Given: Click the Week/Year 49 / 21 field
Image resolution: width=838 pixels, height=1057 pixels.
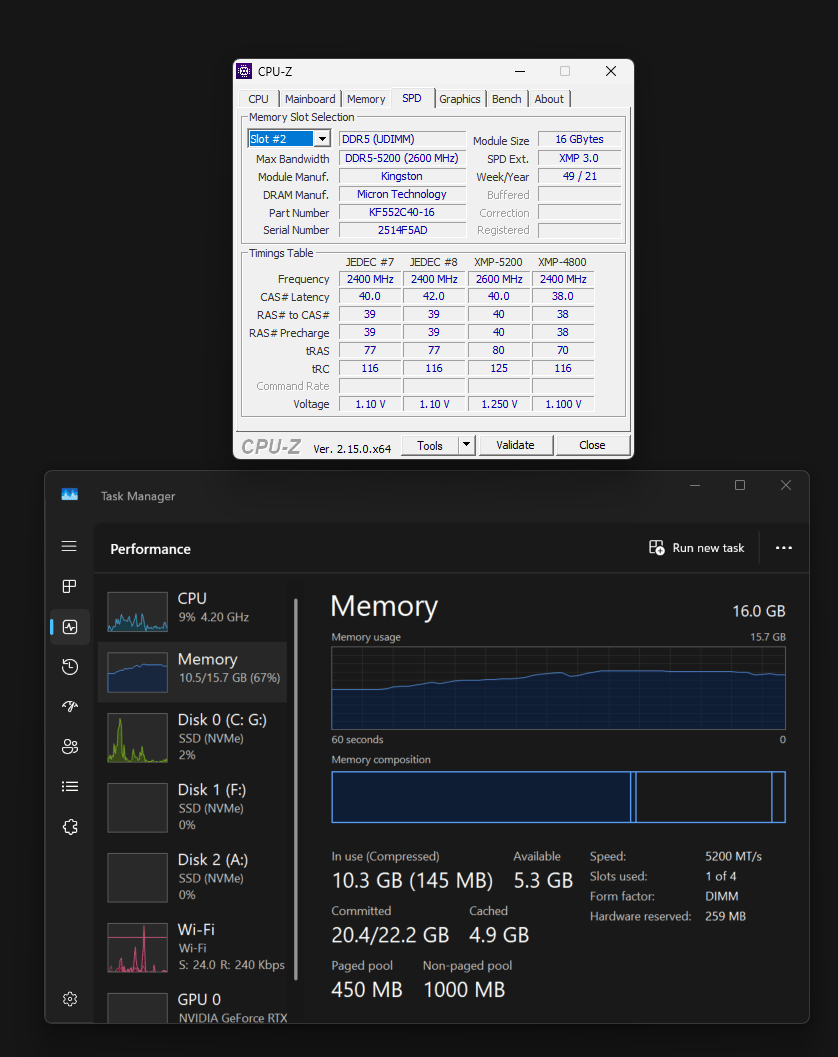Looking at the screenshot, I should pos(579,176).
